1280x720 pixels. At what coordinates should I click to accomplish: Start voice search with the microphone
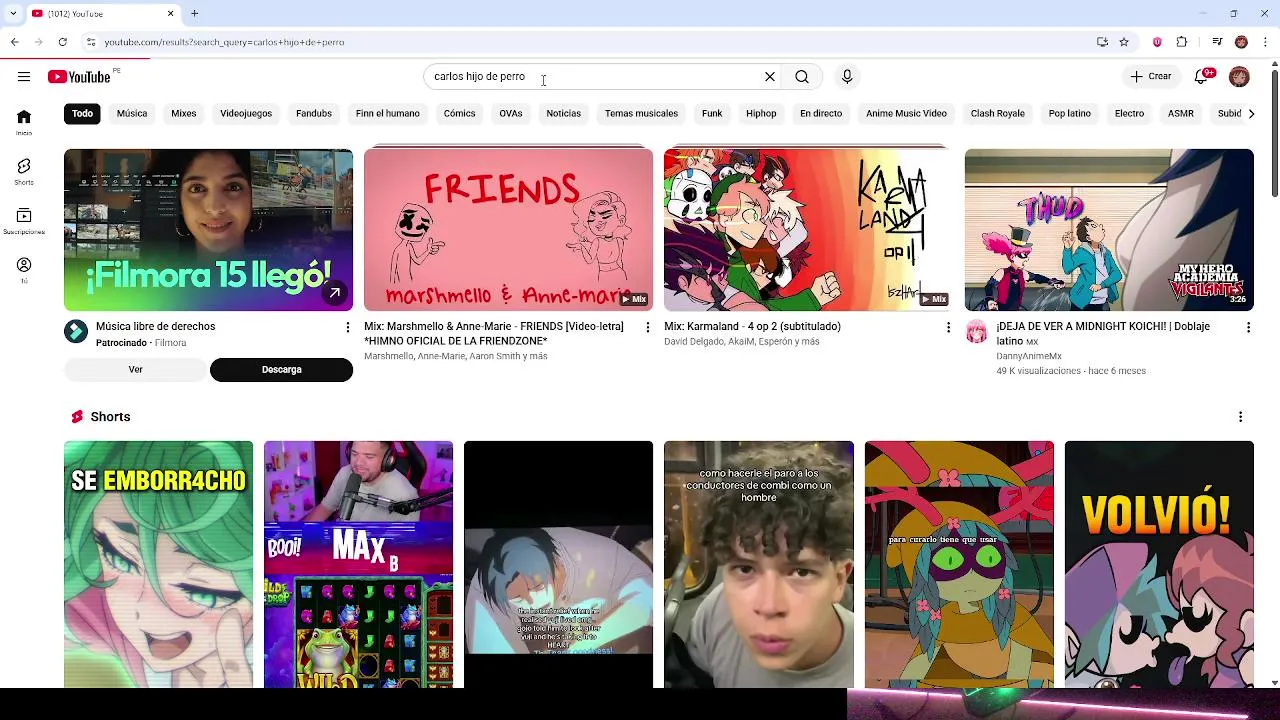847,76
